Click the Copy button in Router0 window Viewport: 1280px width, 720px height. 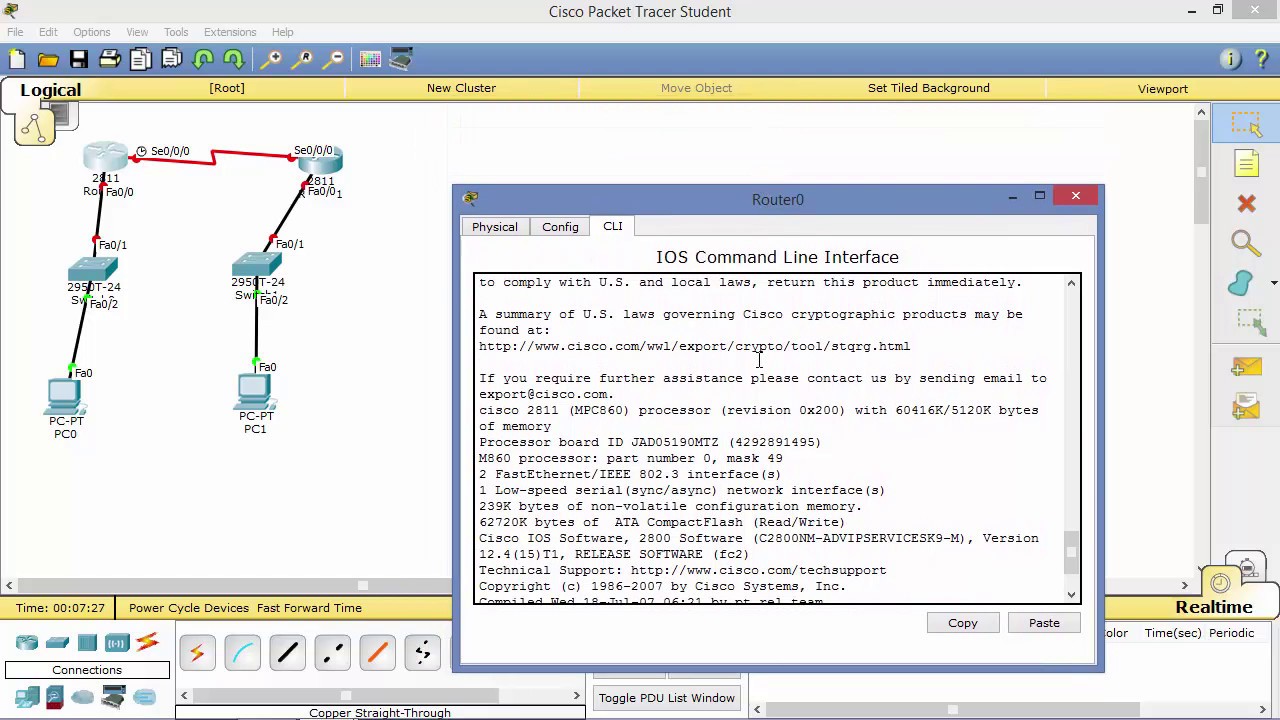[963, 623]
